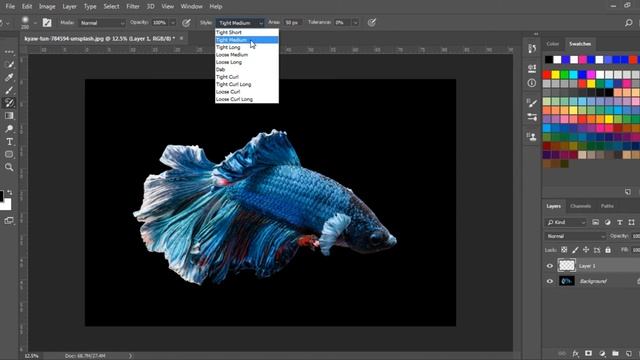The width and height of the screenshot is (640, 360).
Task: Switch to the Color panel tab
Action: [x=553, y=44]
